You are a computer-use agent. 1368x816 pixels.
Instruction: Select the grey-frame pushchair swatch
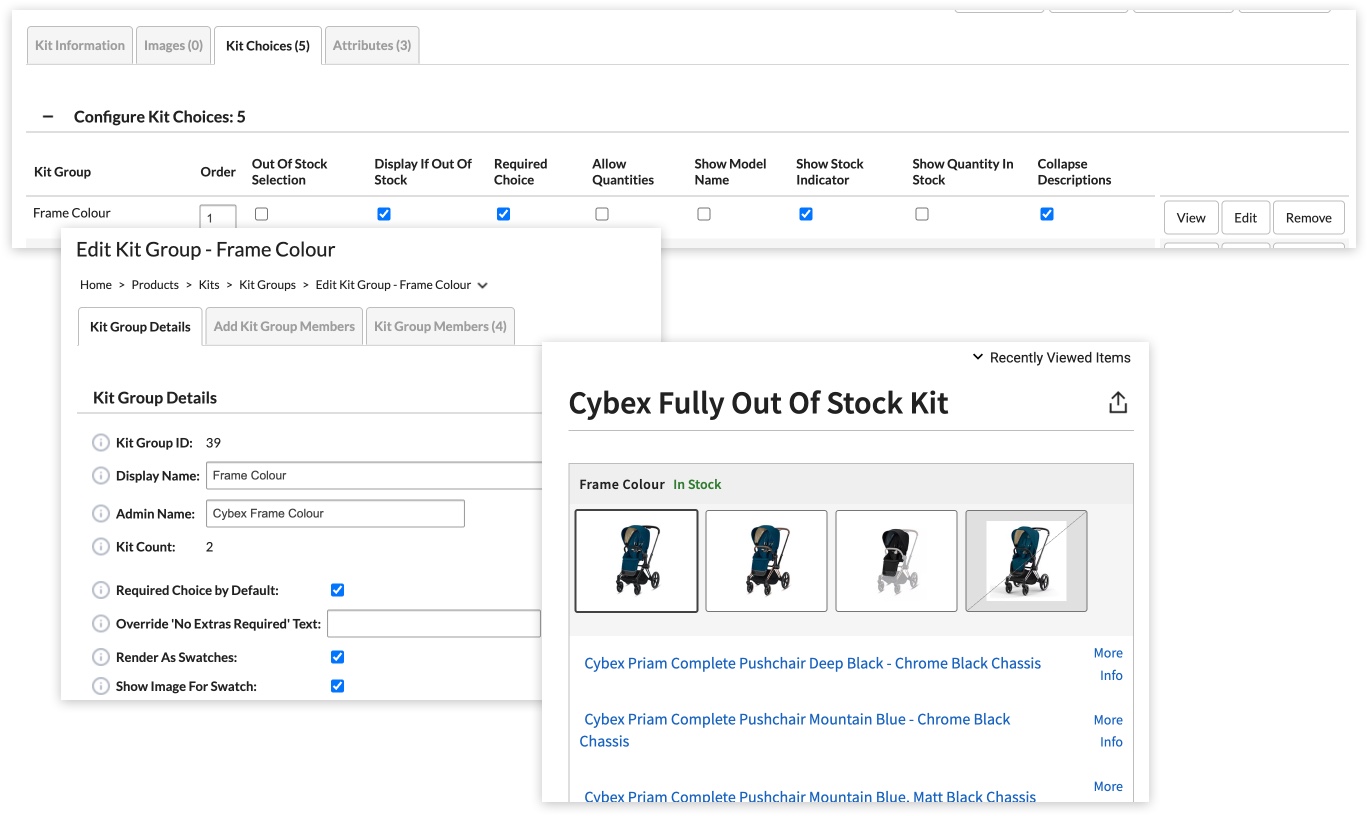click(x=896, y=561)
